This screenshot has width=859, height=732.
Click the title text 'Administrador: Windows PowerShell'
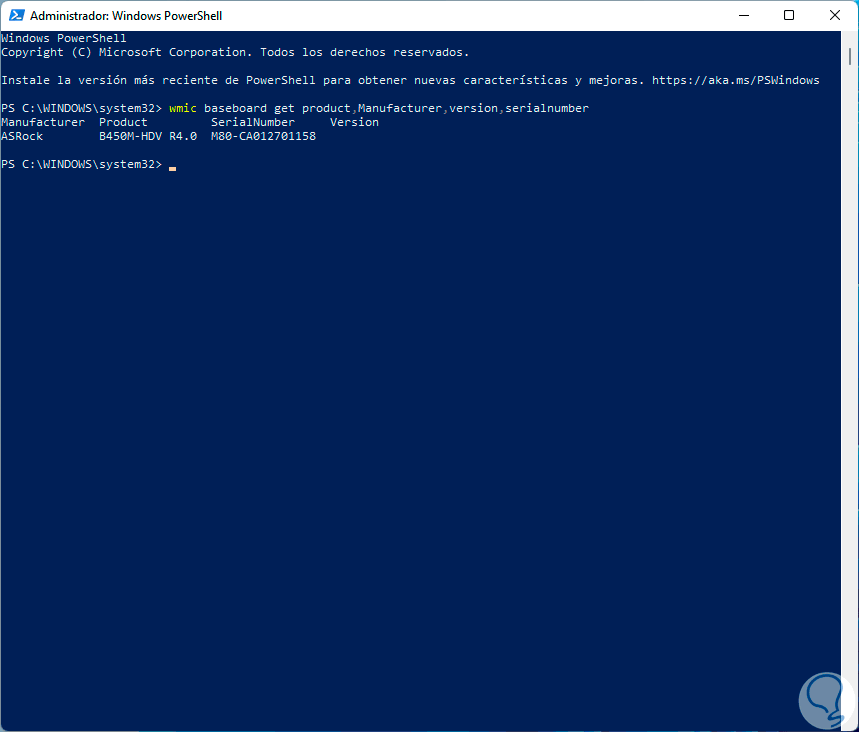(126, 16)
